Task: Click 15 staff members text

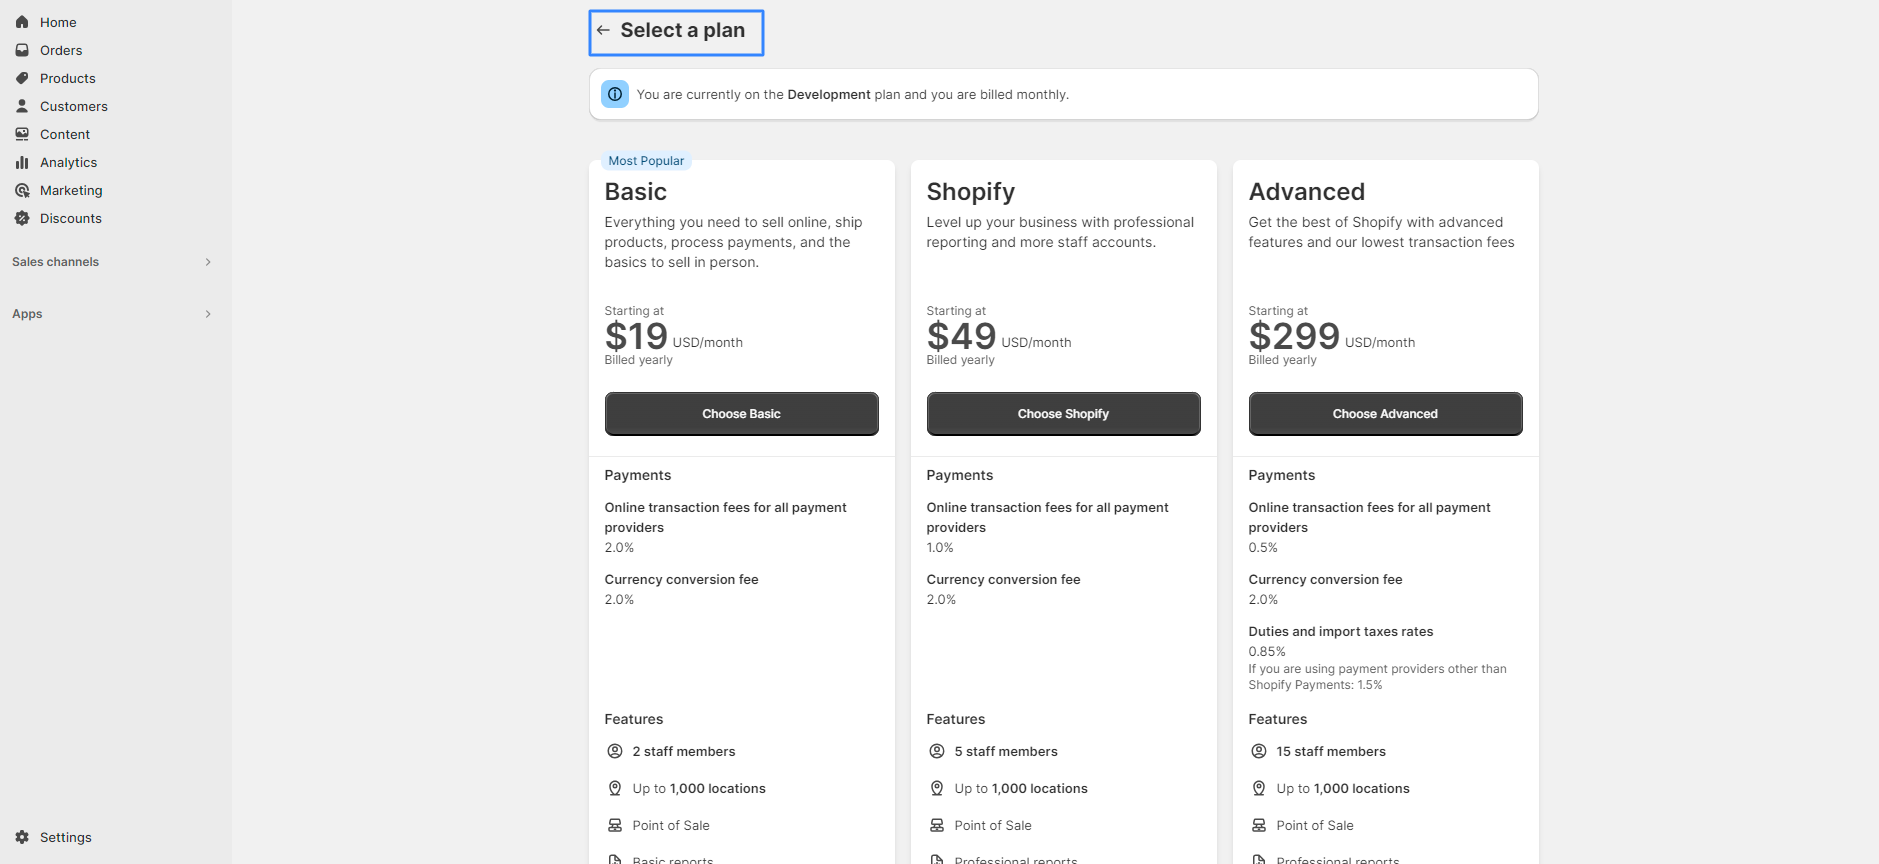Action: (x=1331, y=752)
